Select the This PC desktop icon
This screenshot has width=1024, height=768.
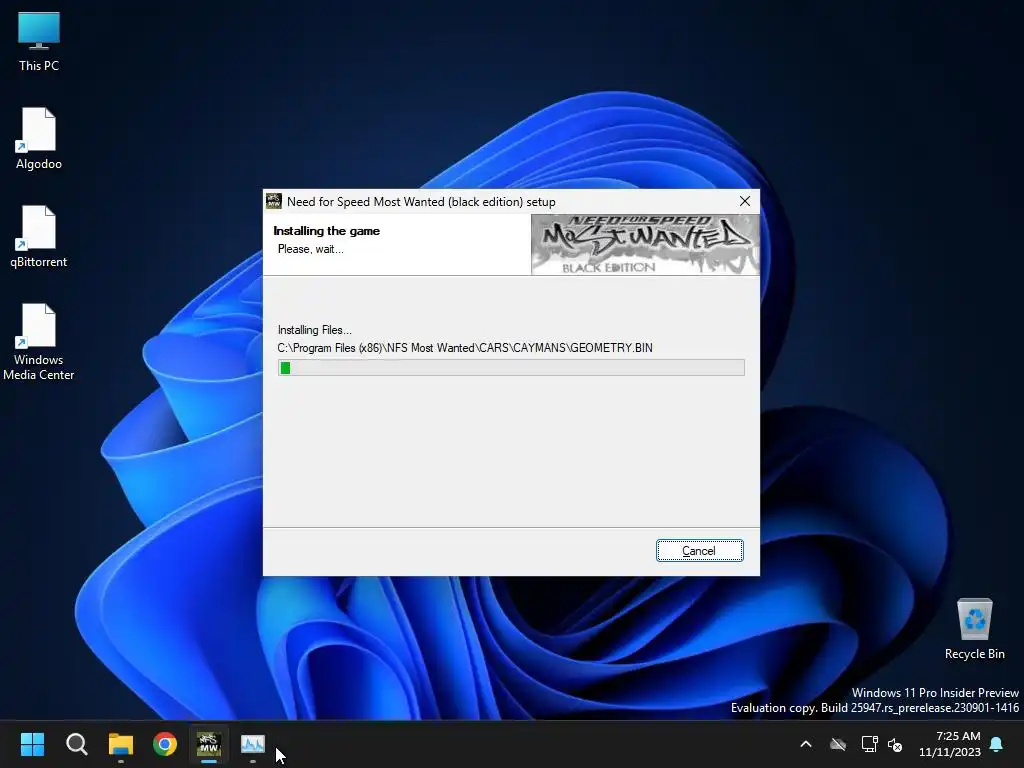click(39, 42)
